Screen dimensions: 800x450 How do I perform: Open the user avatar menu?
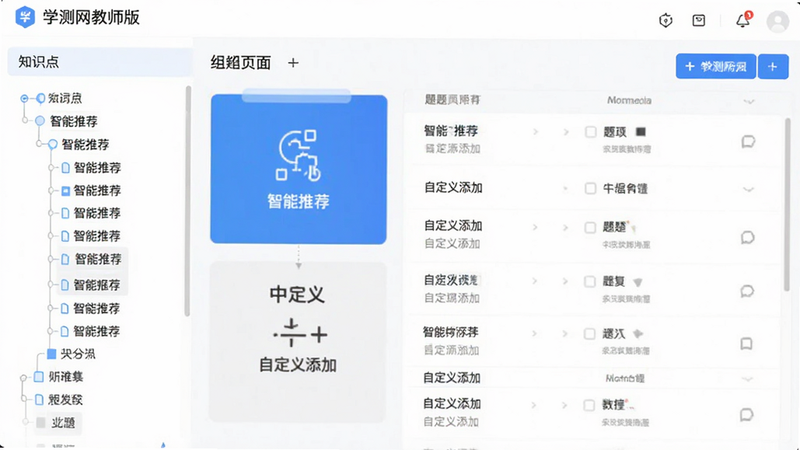click(x=778, y=22)
